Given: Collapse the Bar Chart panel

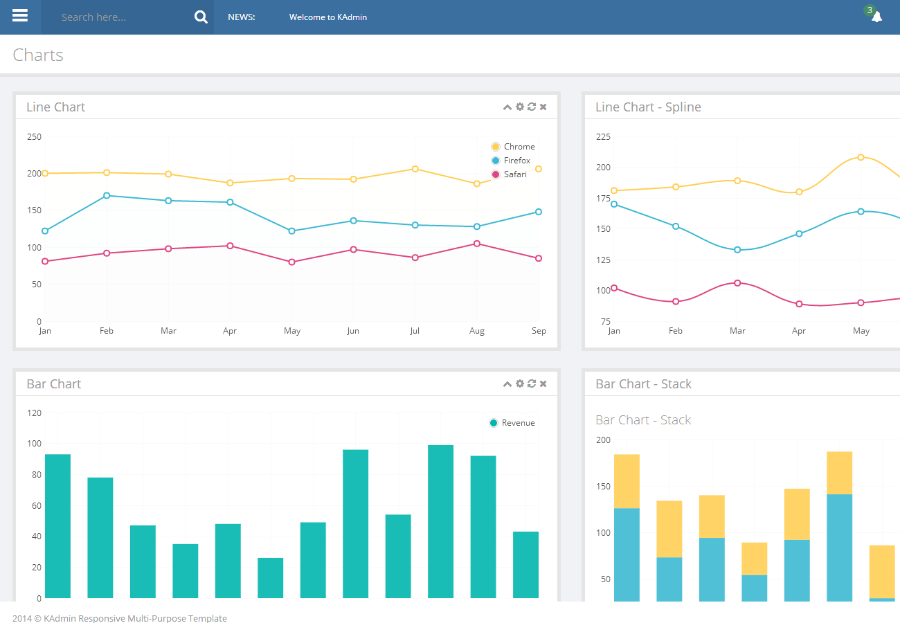Looking at the screenshot, I should [x=507, y=384].
